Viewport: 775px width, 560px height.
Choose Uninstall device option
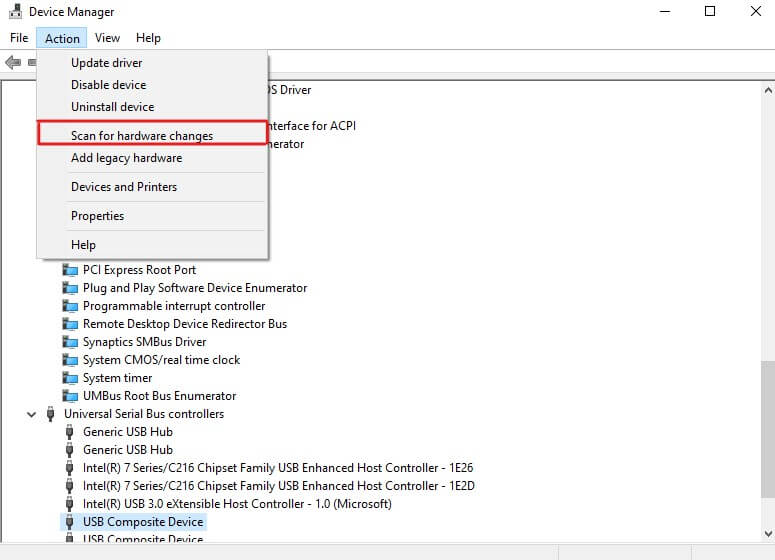[112, 107]
